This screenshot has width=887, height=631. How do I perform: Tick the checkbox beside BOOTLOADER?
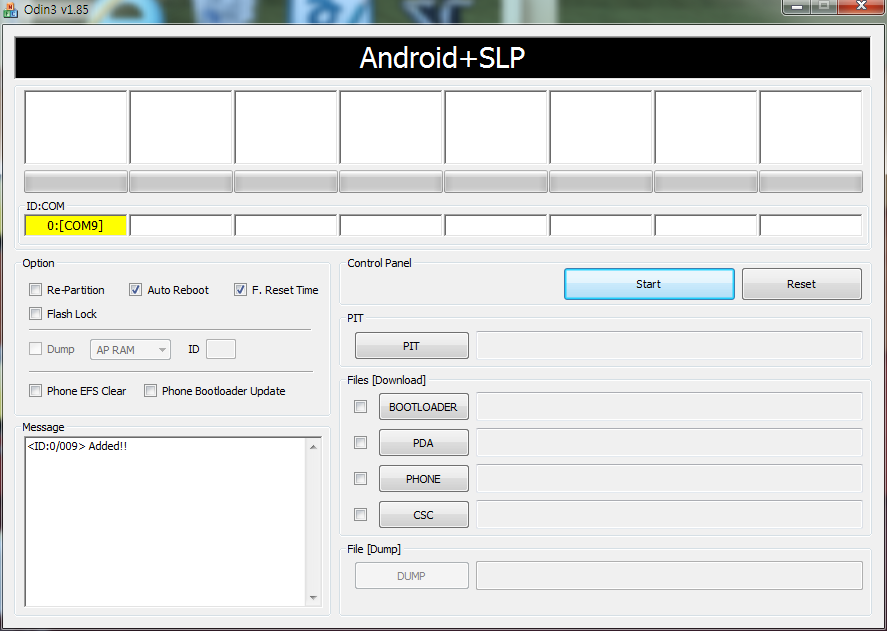tap(361, 407)
